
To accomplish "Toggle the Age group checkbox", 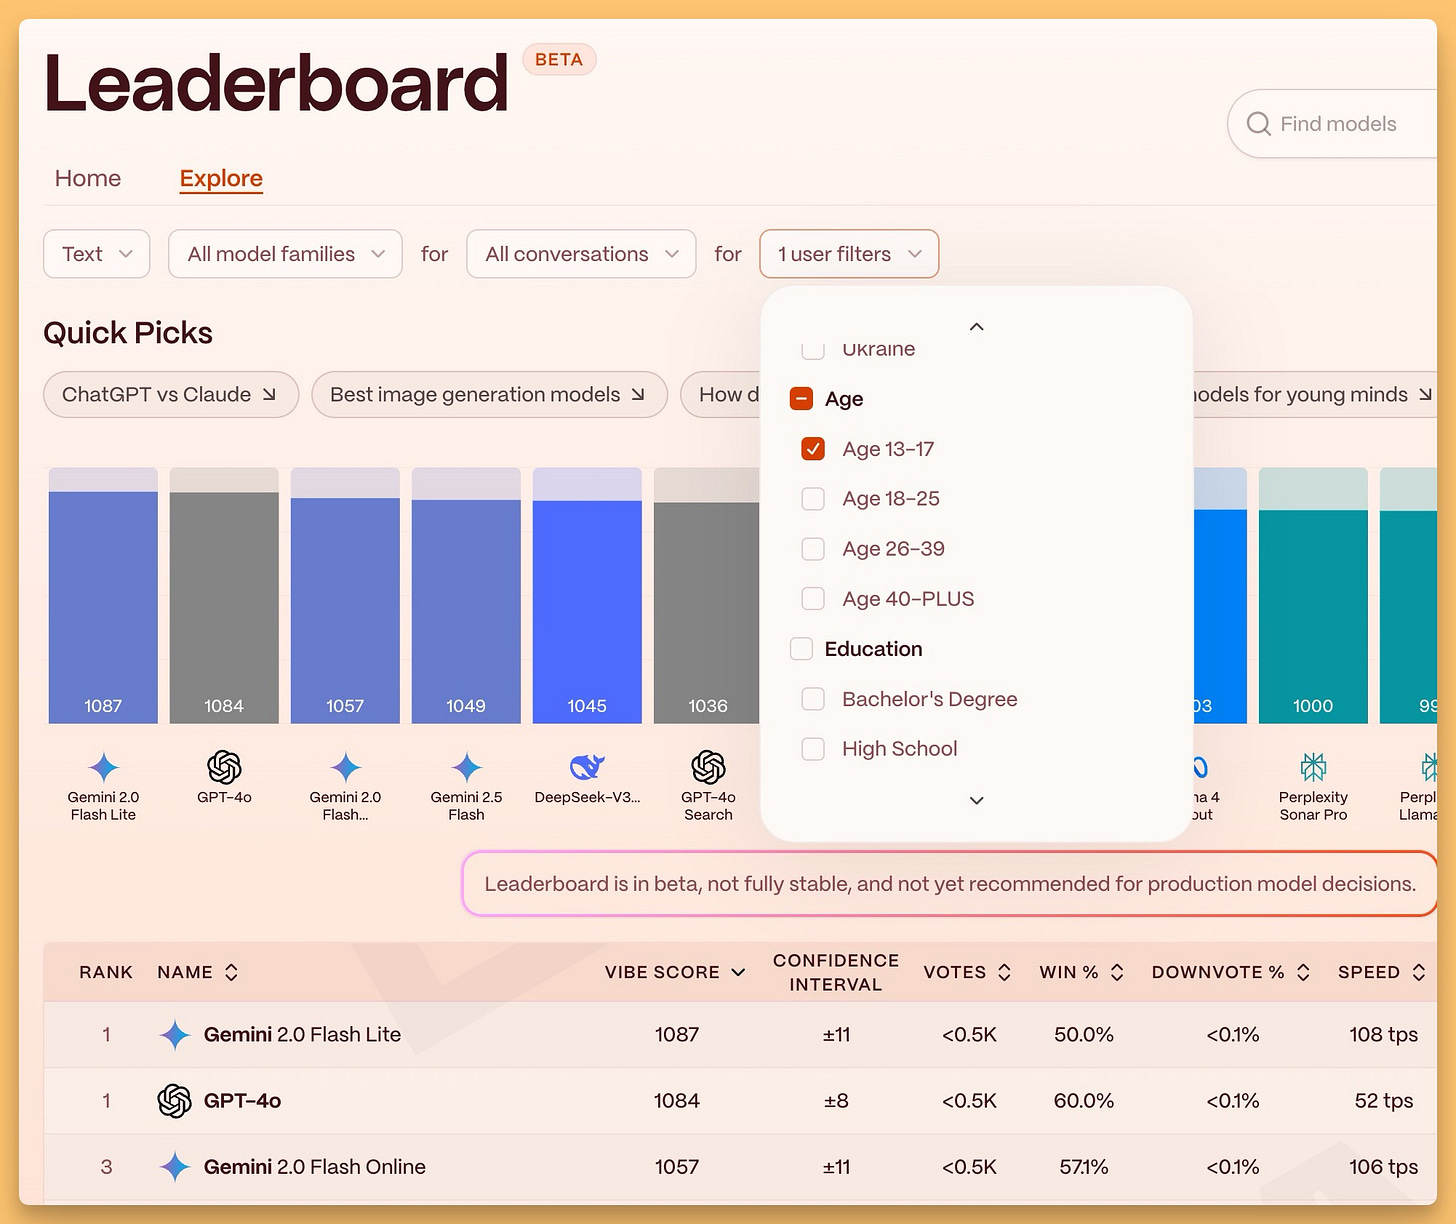I will (801, 399).
